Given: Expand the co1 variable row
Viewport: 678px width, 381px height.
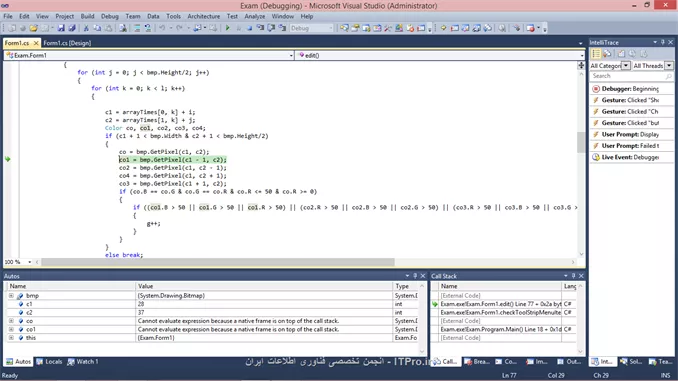Looking at the screenshot, I should pyautogui.click(x=11, y=330).
